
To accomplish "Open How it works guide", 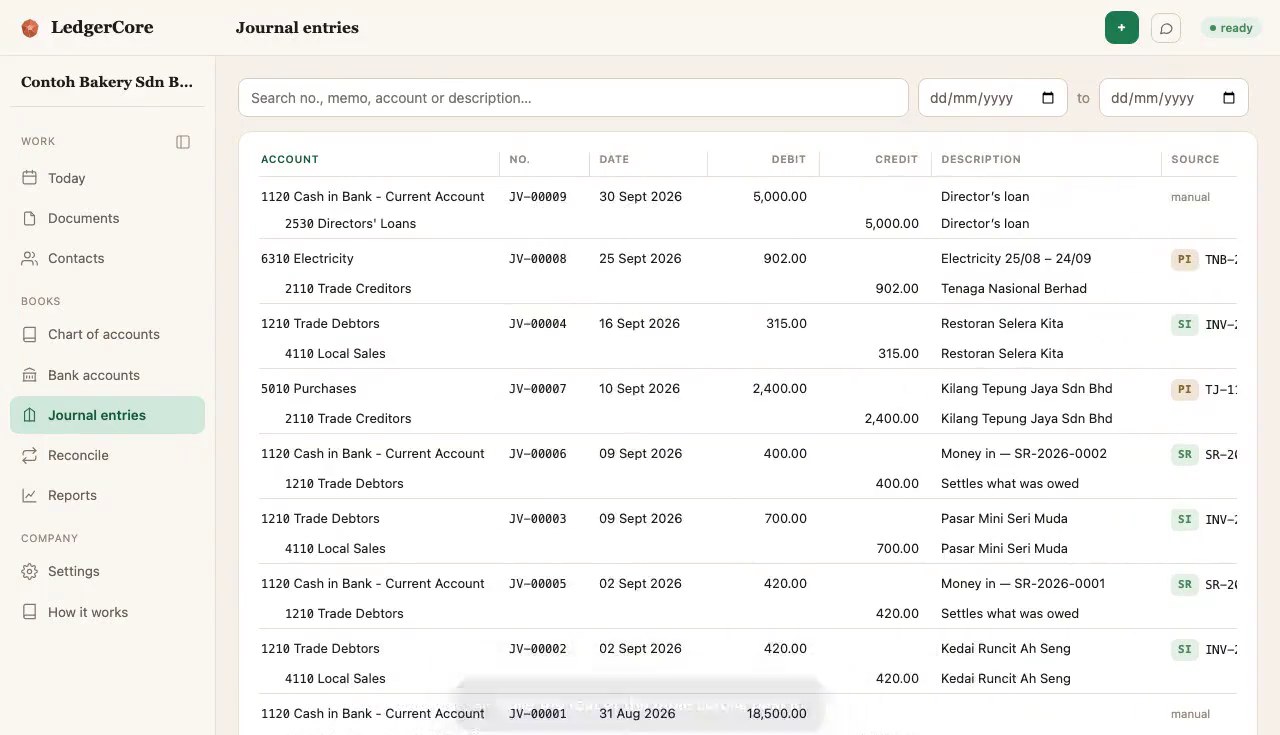I will (107, 612).
